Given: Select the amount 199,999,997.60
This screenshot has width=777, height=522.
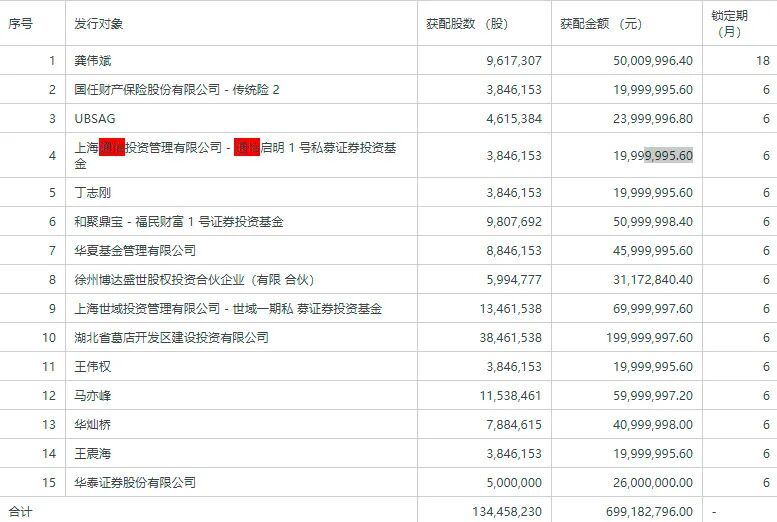Looking at the screenshot, I should click(x=649, y=338).
